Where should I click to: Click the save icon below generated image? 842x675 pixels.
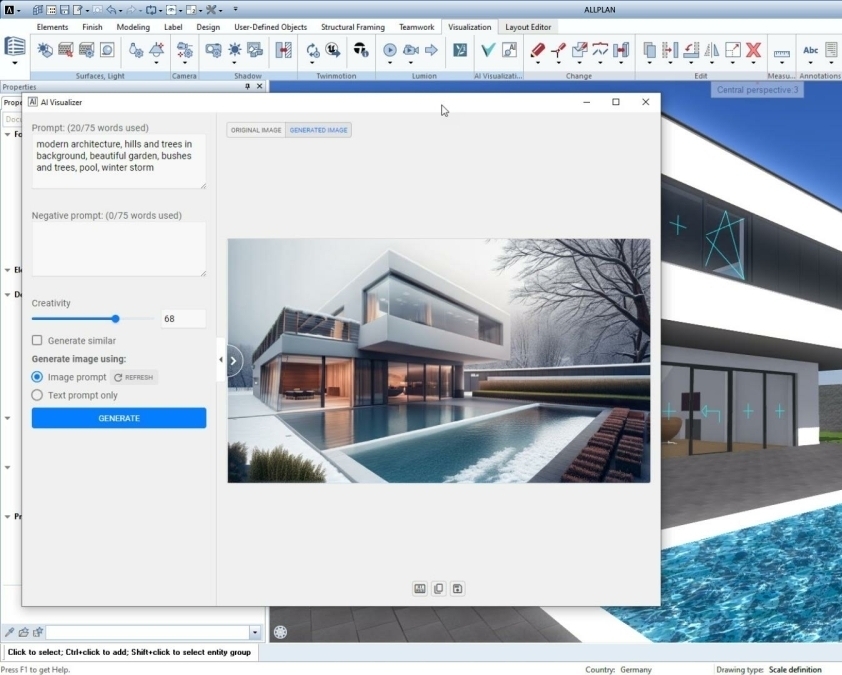tap(457, 589)
